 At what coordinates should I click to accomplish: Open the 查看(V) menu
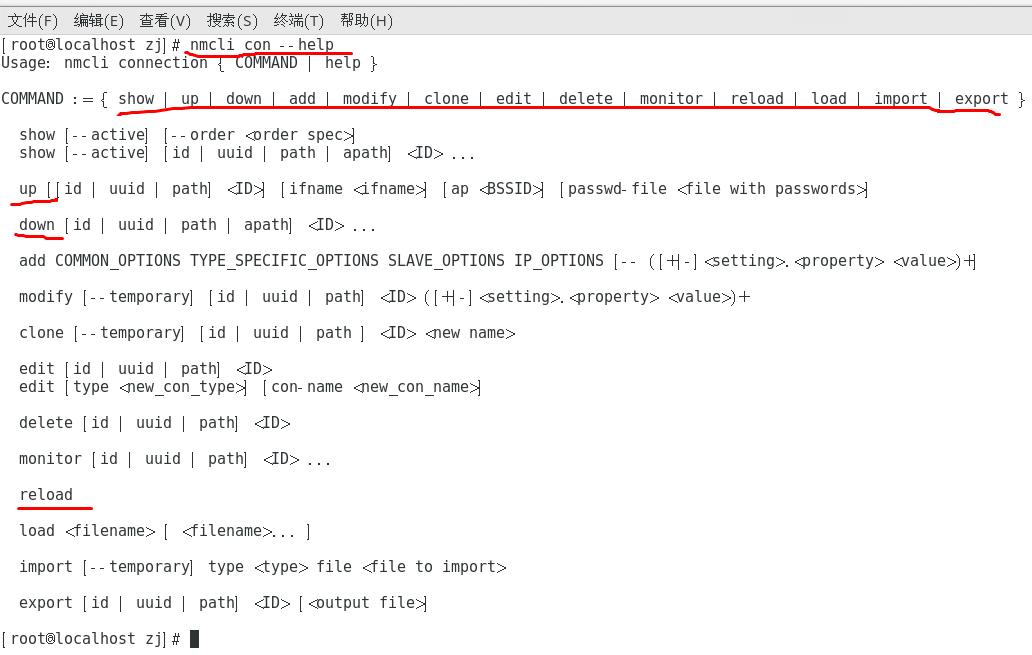pyautogui.click(x=165, y=20)
